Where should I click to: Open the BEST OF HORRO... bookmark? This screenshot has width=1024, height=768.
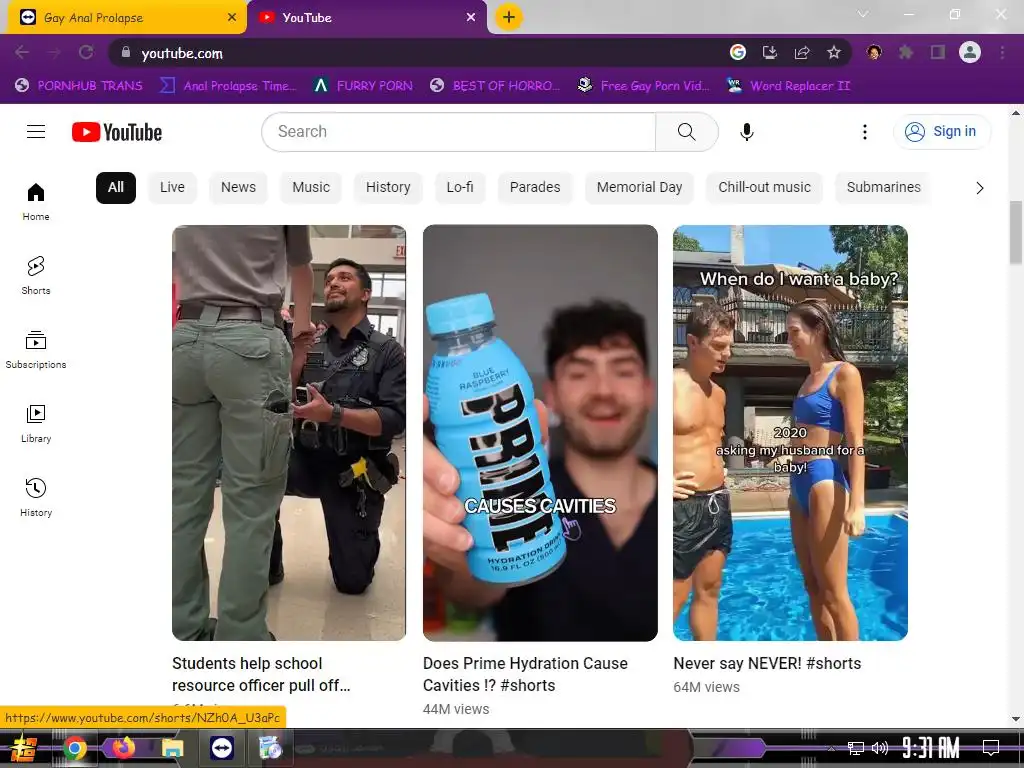point(495,86)
